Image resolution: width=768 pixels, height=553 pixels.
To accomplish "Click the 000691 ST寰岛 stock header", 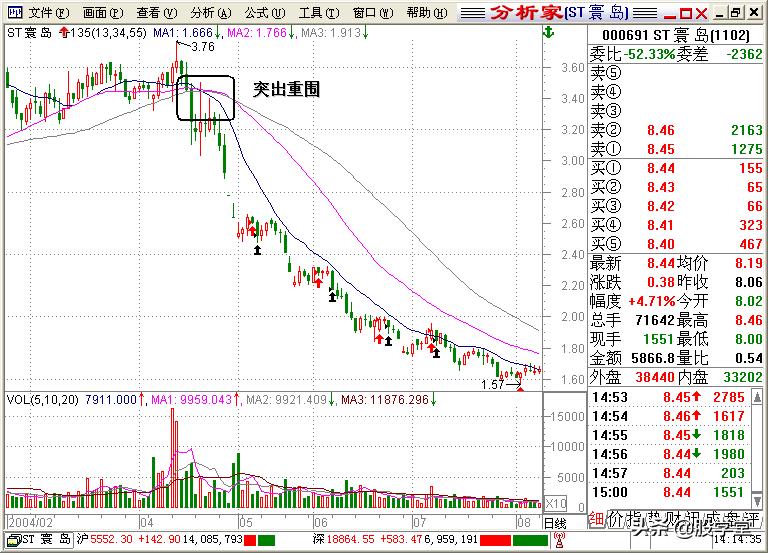I will click(675, 35).
